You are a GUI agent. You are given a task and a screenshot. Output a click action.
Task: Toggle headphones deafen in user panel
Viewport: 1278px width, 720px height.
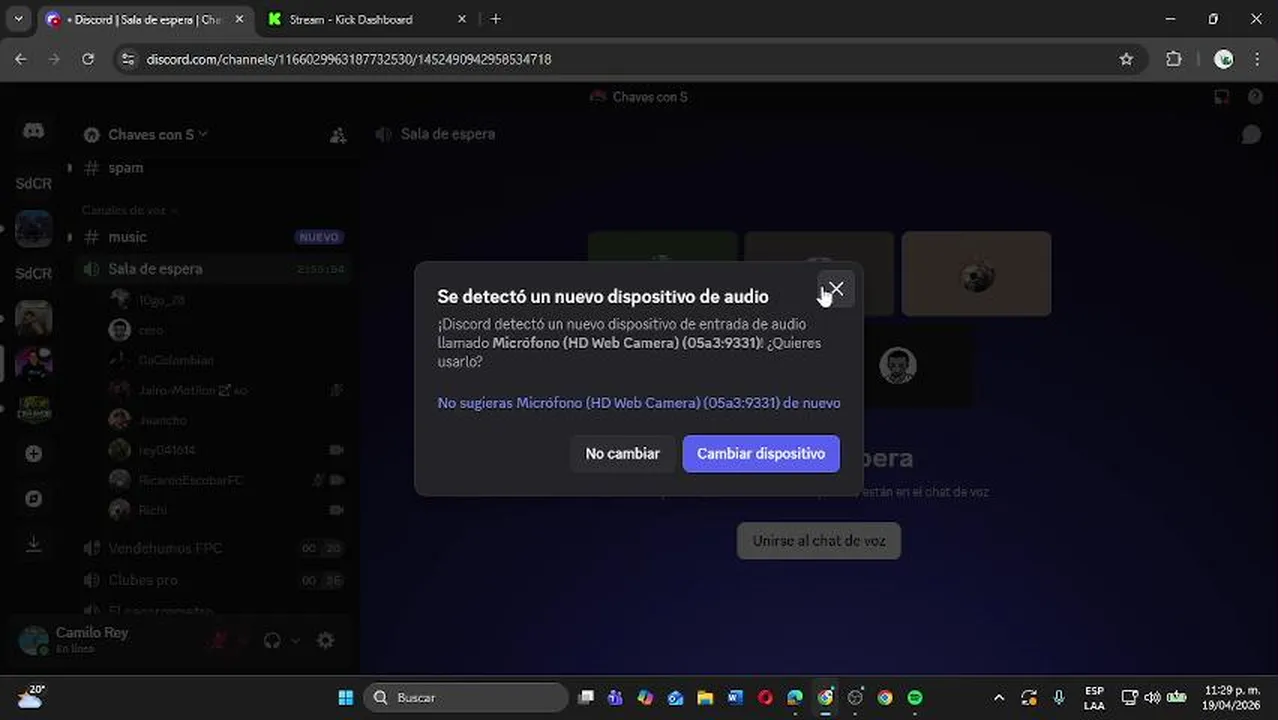pyautogui.click(x=271, y=641)
